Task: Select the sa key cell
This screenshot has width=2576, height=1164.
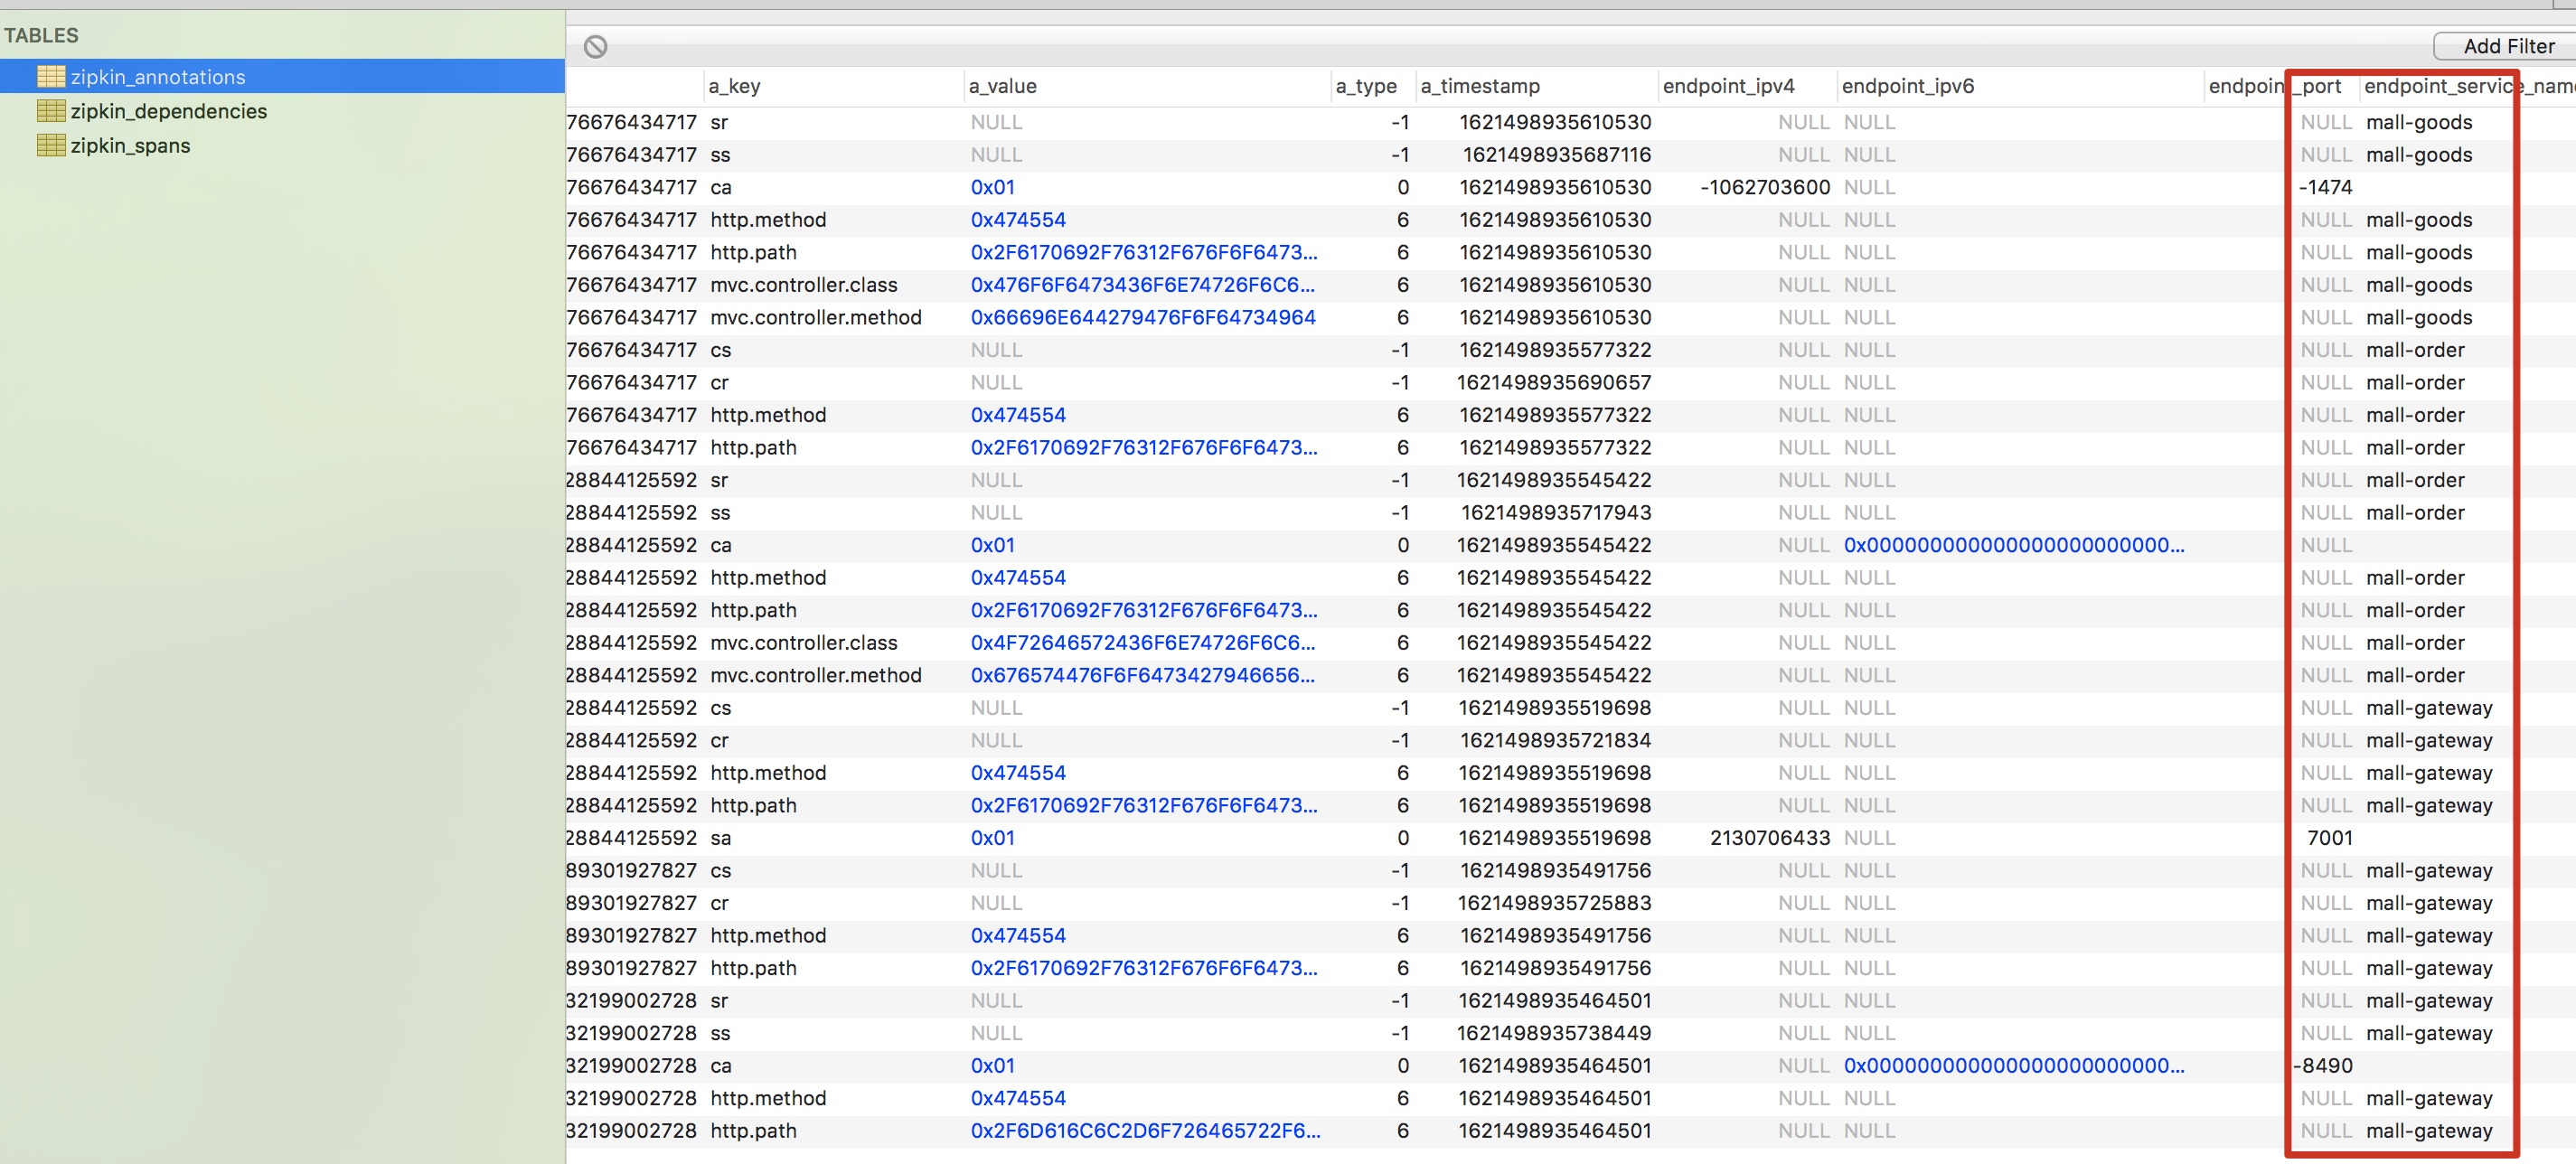Action: [721, 838]
